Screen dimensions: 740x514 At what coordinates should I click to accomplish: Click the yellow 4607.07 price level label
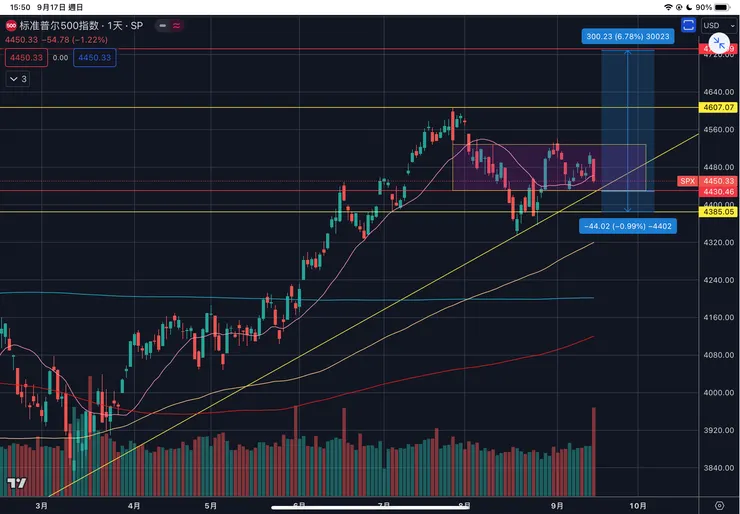click(x=719, y=107)
